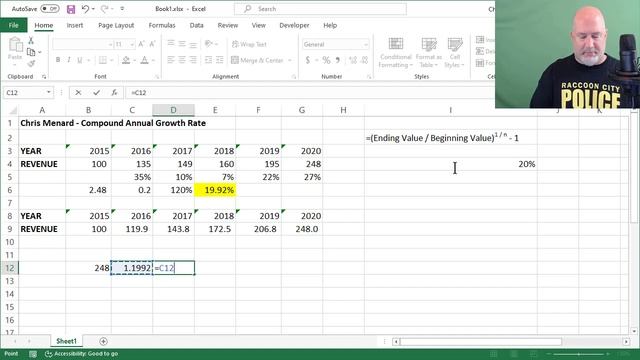This screenshot has height=360, width=640.
Task: Confirm formula with checkmark button
Action: point(96,93)
